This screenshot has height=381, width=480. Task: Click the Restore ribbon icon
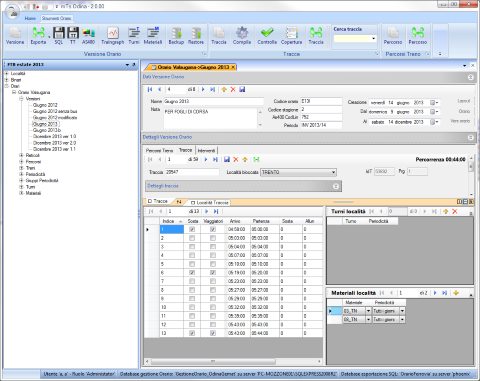tap(196, 36)
